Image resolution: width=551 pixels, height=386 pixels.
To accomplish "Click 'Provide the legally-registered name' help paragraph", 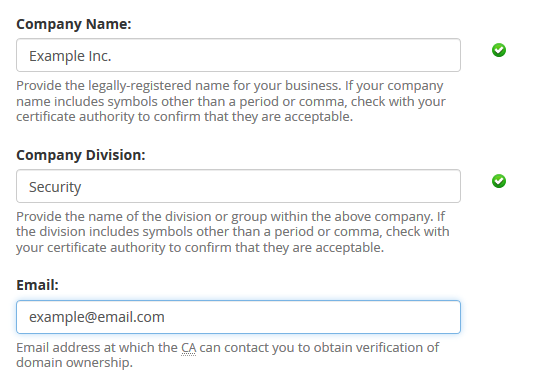I will pos(231,101).
